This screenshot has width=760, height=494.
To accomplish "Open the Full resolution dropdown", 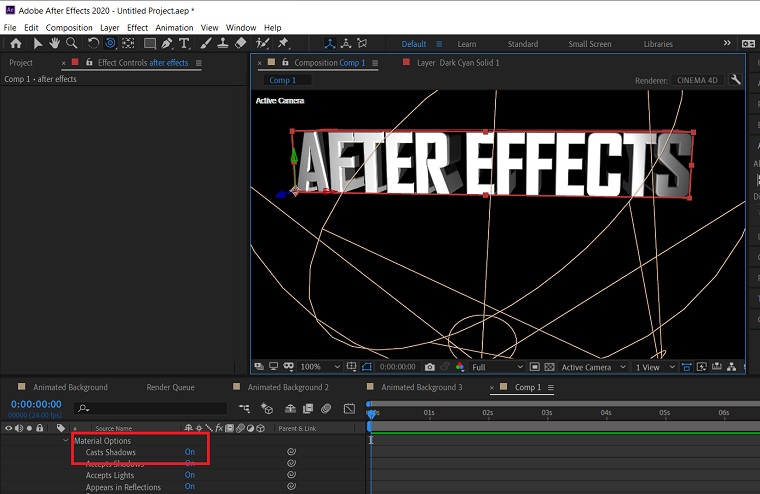I will [495, 367].
